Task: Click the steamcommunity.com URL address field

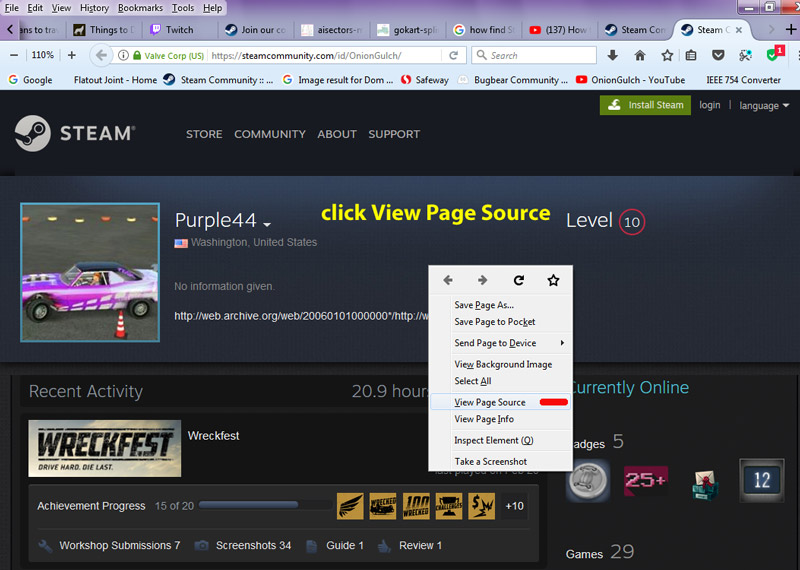Action: coord(306,55)
